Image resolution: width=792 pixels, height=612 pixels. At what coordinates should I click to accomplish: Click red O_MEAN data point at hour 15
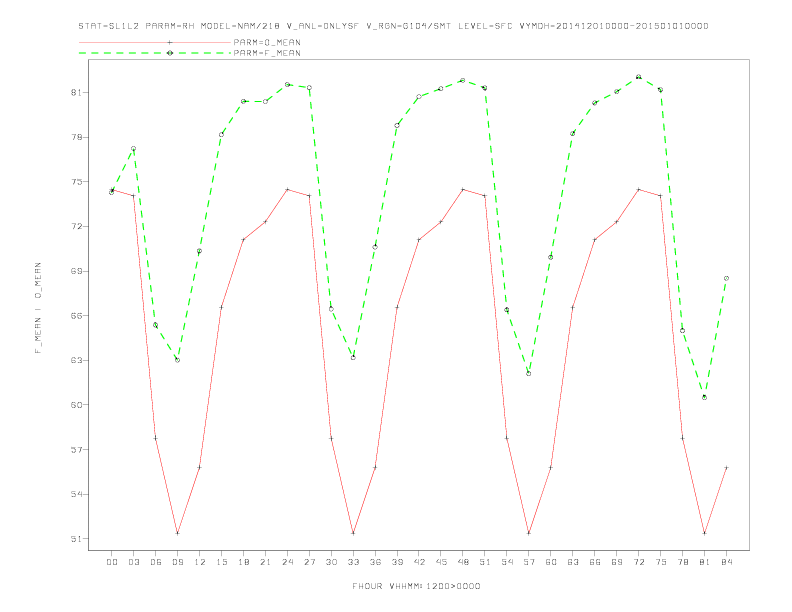tap(221, 307)
